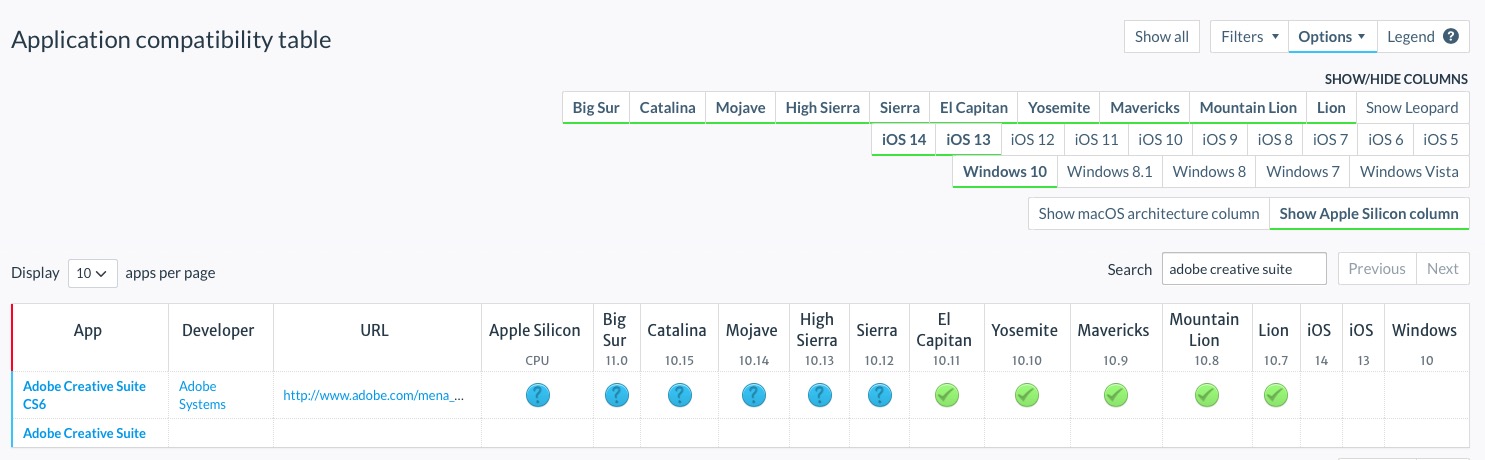Click the Lion compatible checkmark icon
The width and height of the screenshot is (1485, 460).
click(x=1275, y=396)
